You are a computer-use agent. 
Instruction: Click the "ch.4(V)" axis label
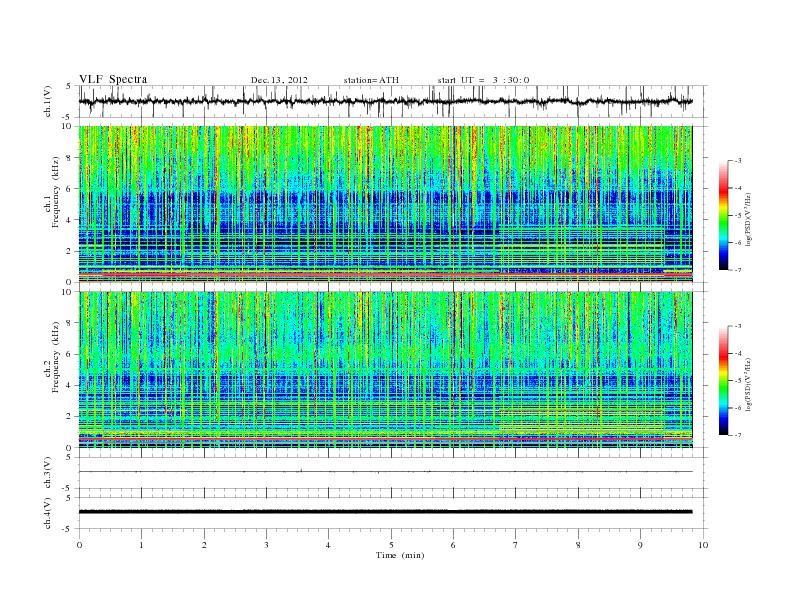pos(48,513)
